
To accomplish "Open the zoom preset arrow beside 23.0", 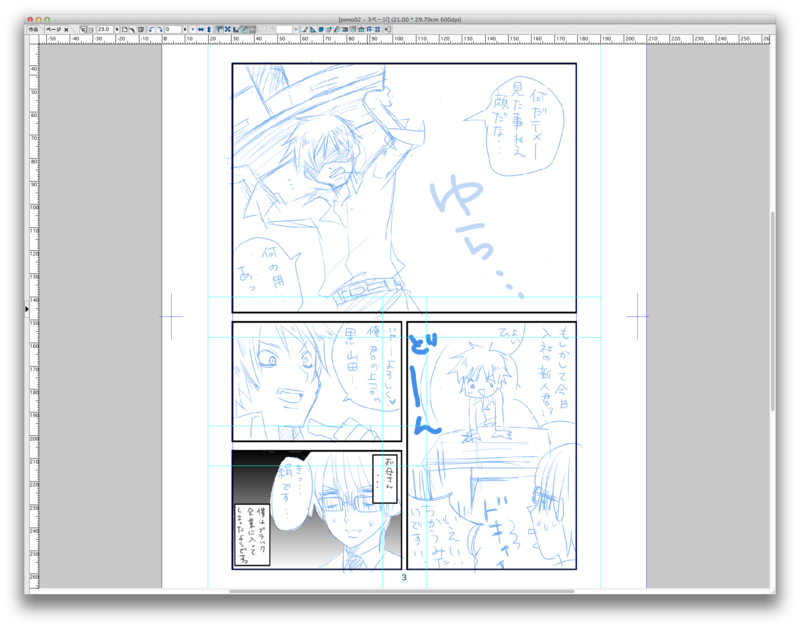I will (x=117, y=30).
